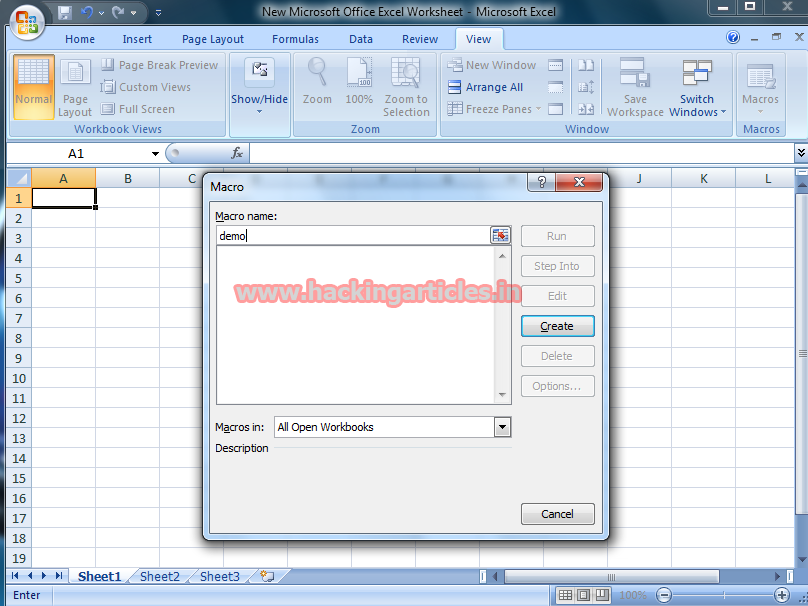Click Page Layout icon in status bar
808x606 pixels.
coord(584,595)
